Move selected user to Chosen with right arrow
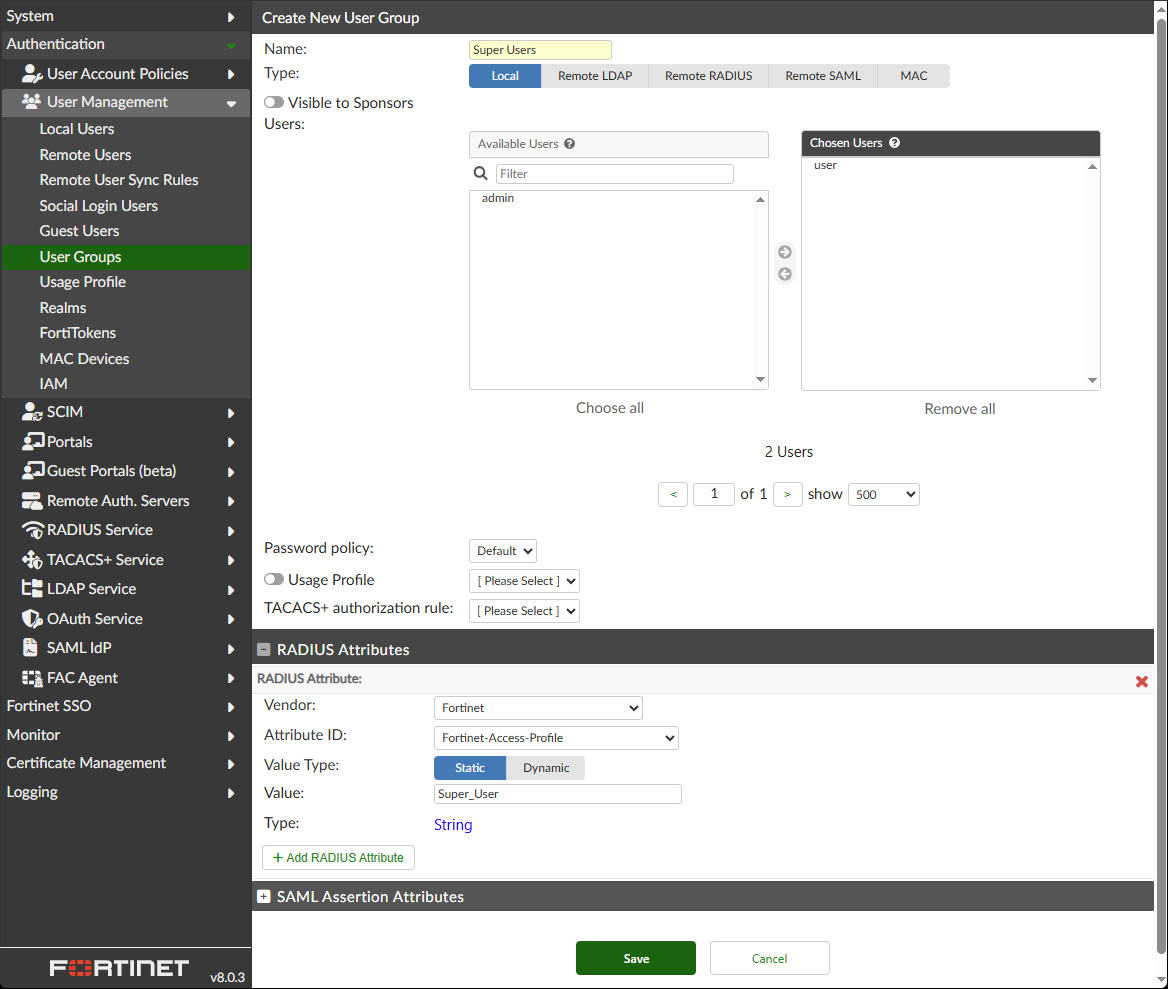Image resolution: width=1169 pixels, height=989 pixels. click(x=785, y=252)
